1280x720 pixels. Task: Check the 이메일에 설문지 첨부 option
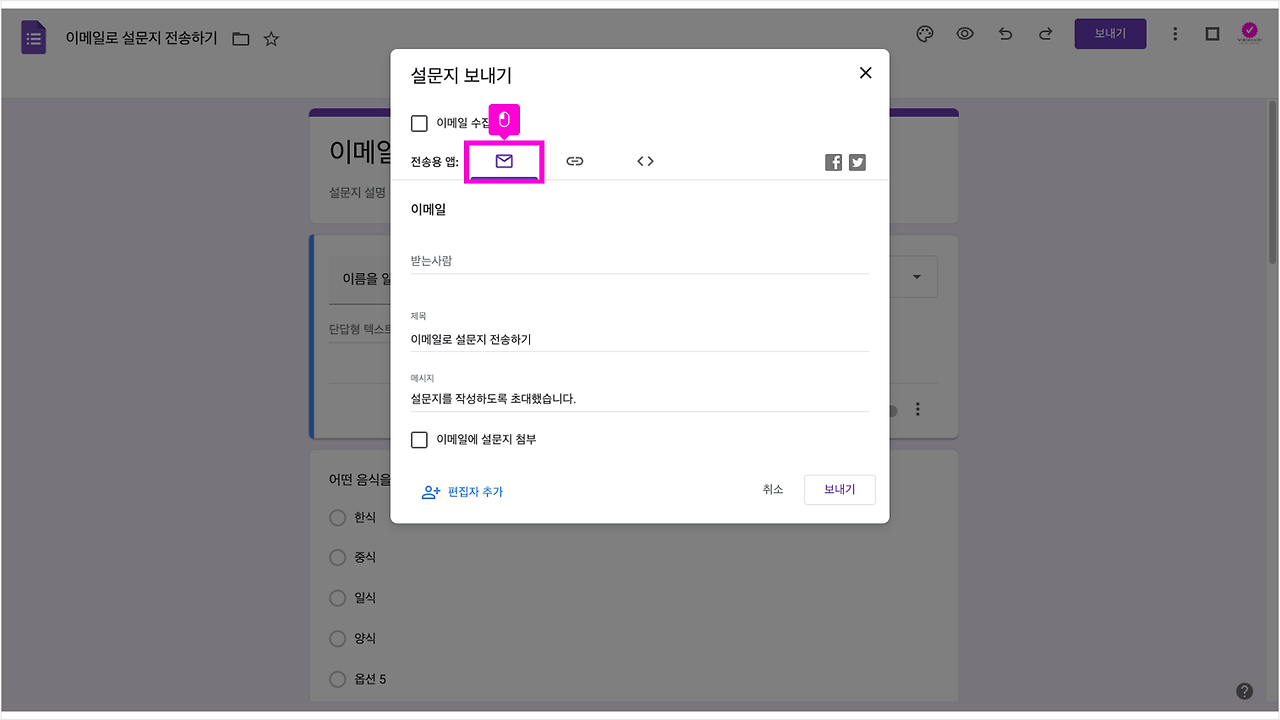(x=419, y=439)
